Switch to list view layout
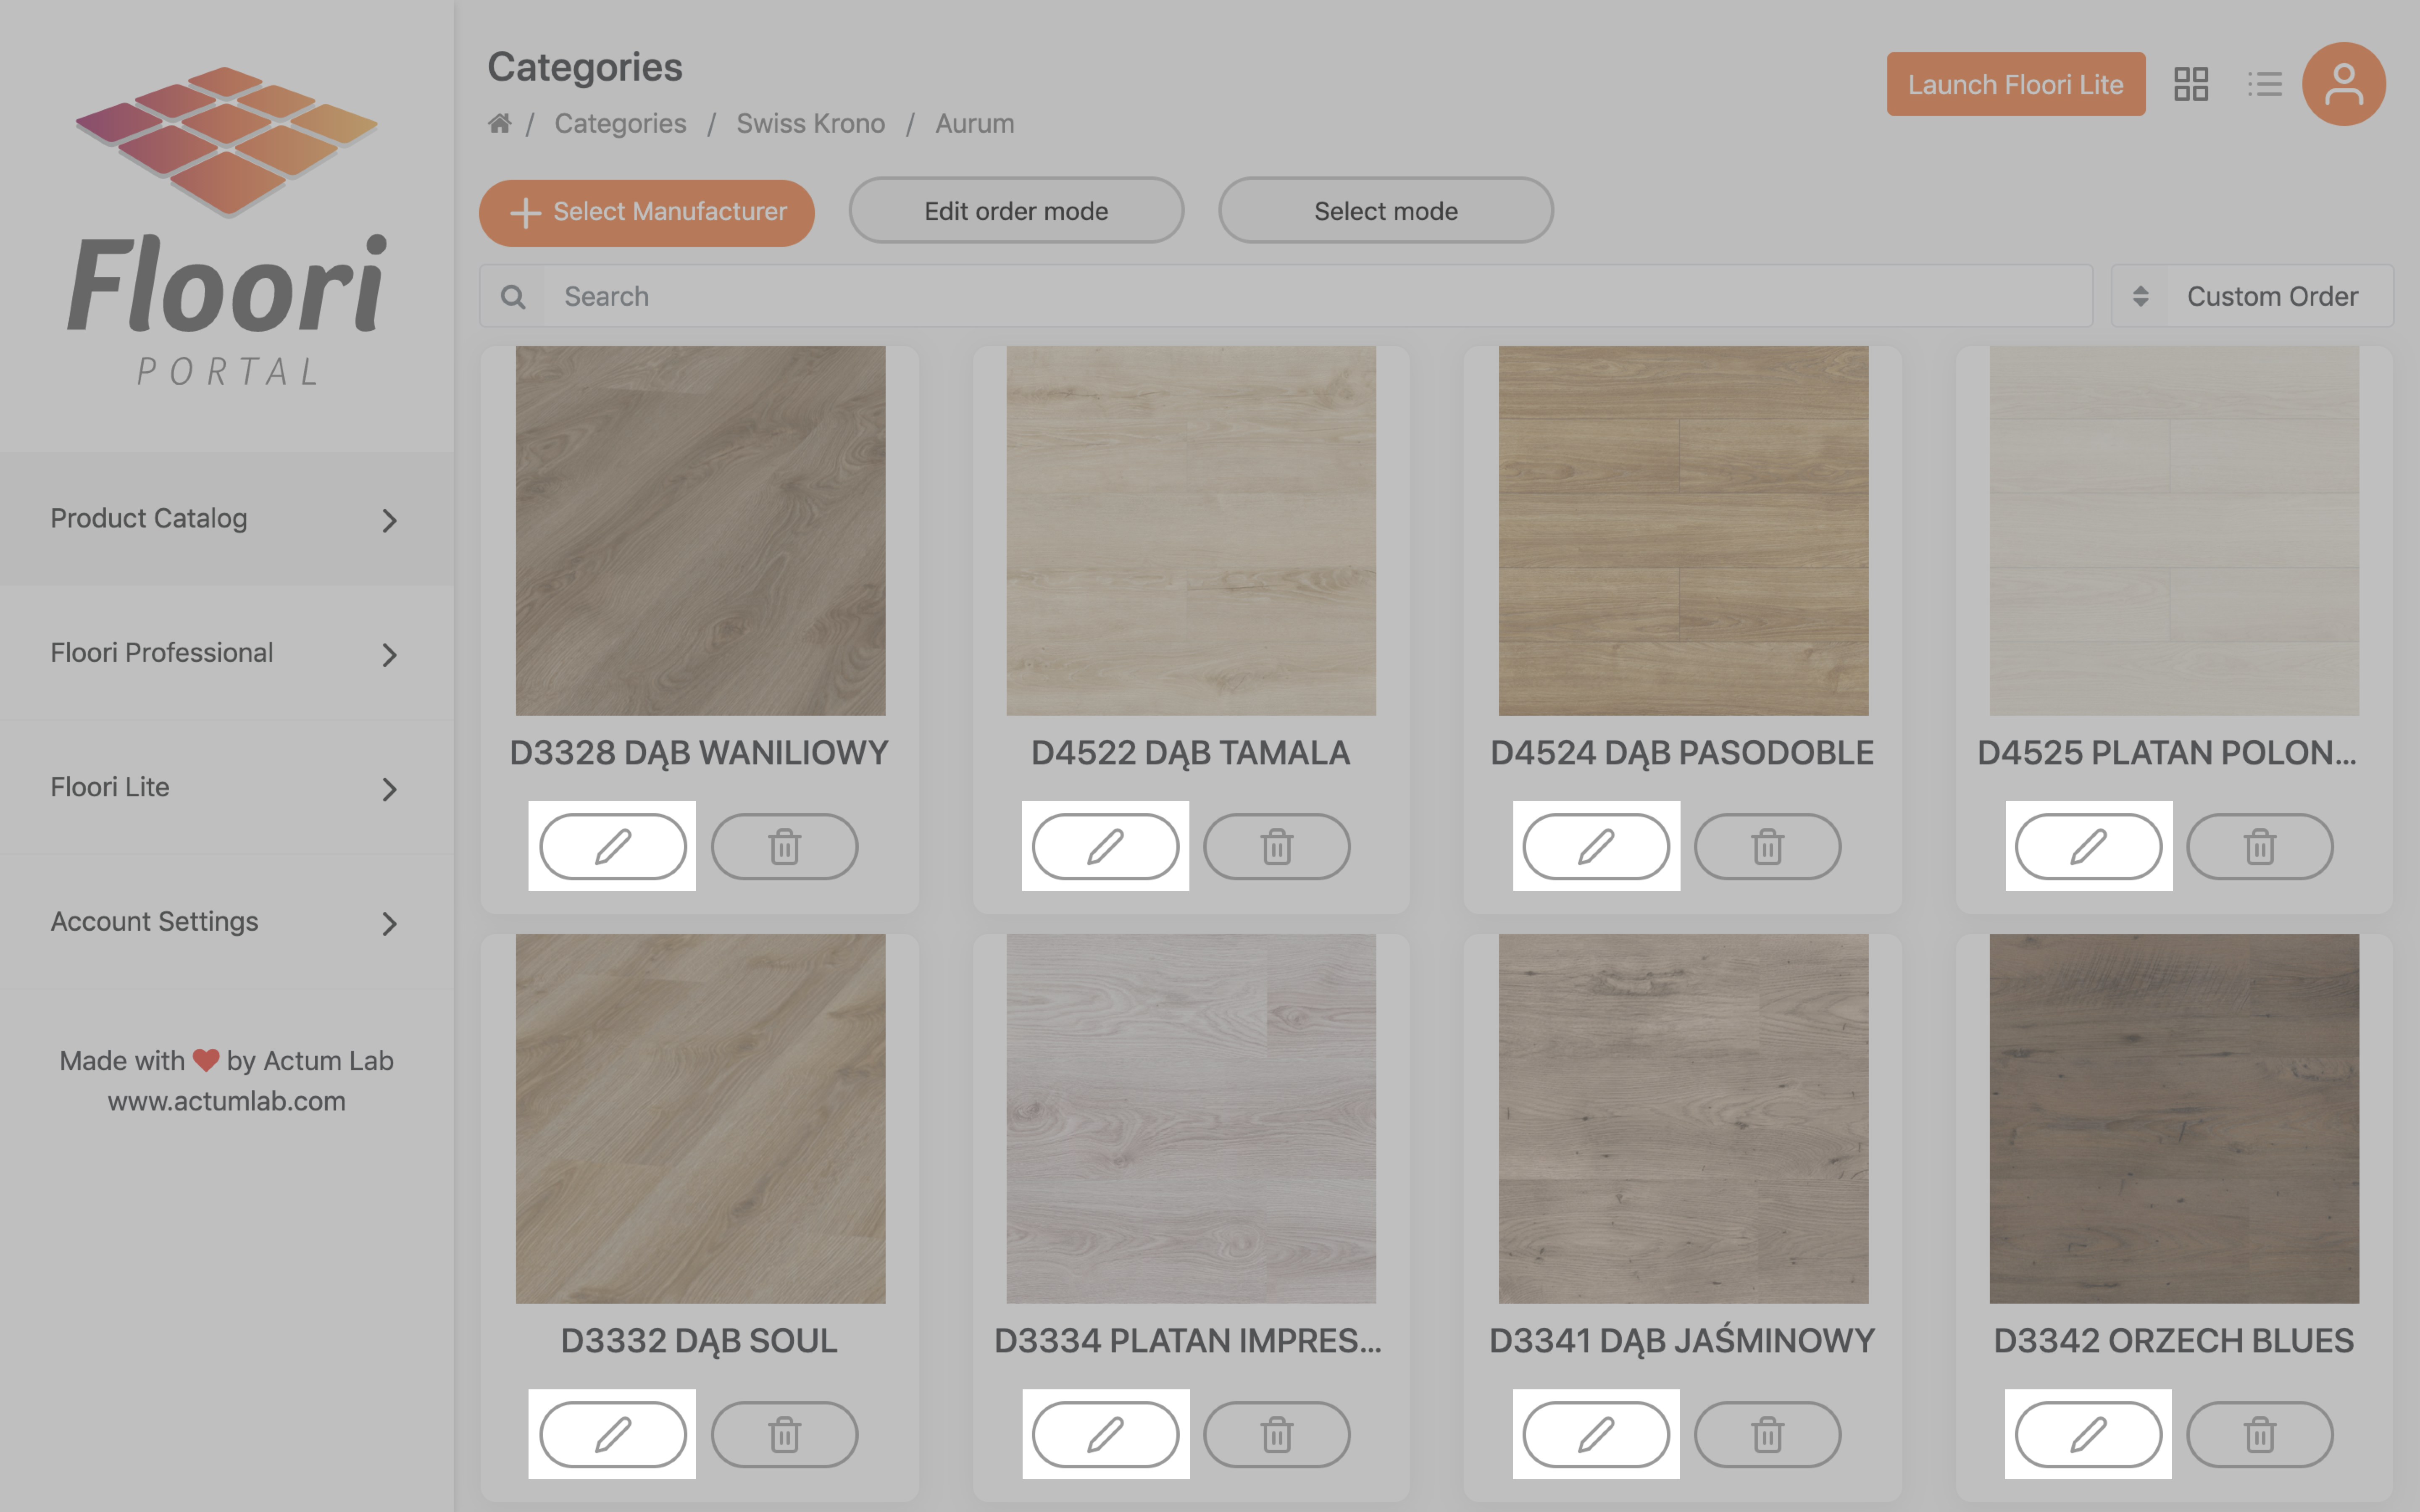Viewport: 2420px width, 1512px height. [x=2265, y=84]
